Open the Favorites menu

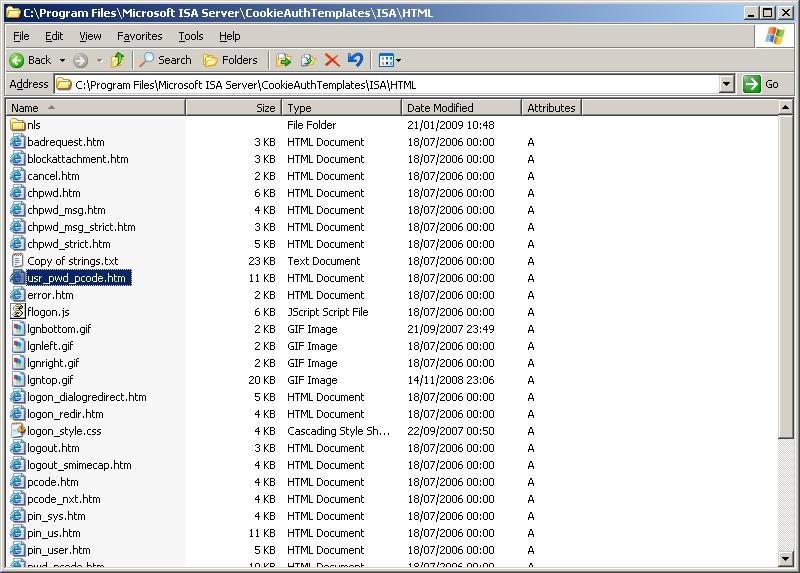[x=140, y=36]
